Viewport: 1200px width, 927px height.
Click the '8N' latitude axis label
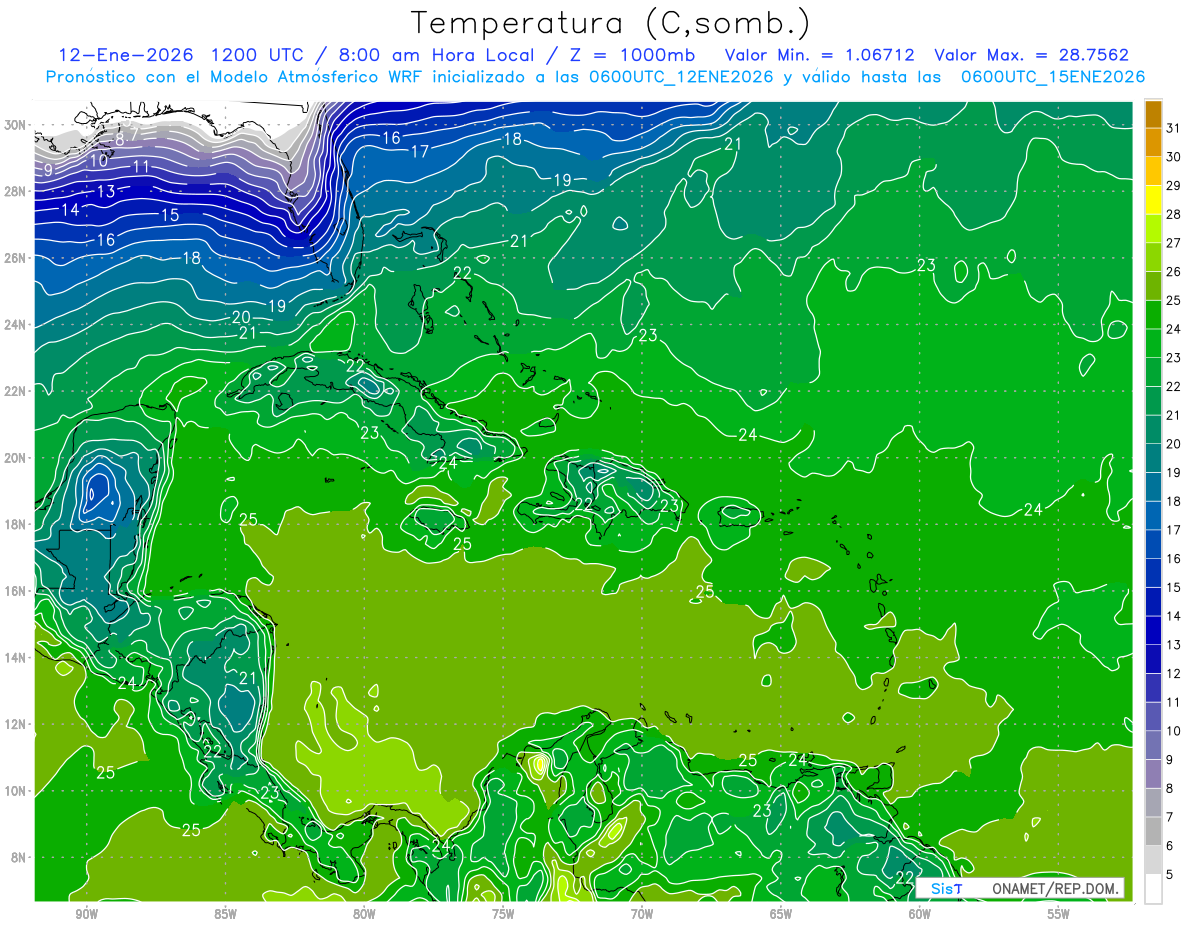[x=18, y=857]
